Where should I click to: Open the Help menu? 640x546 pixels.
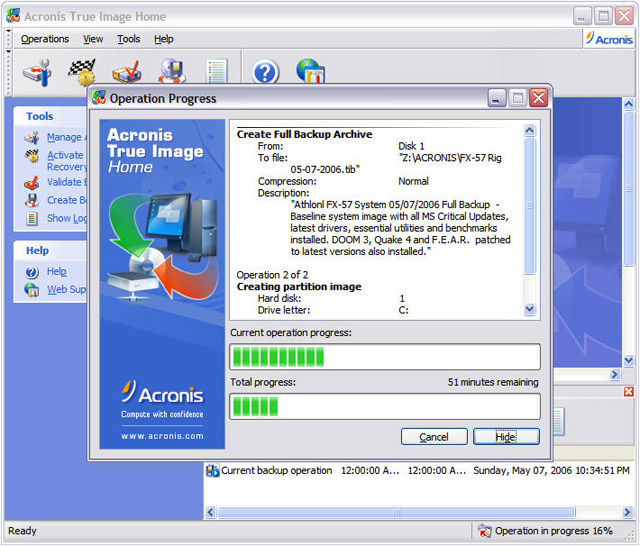click(x=164, y=39)
